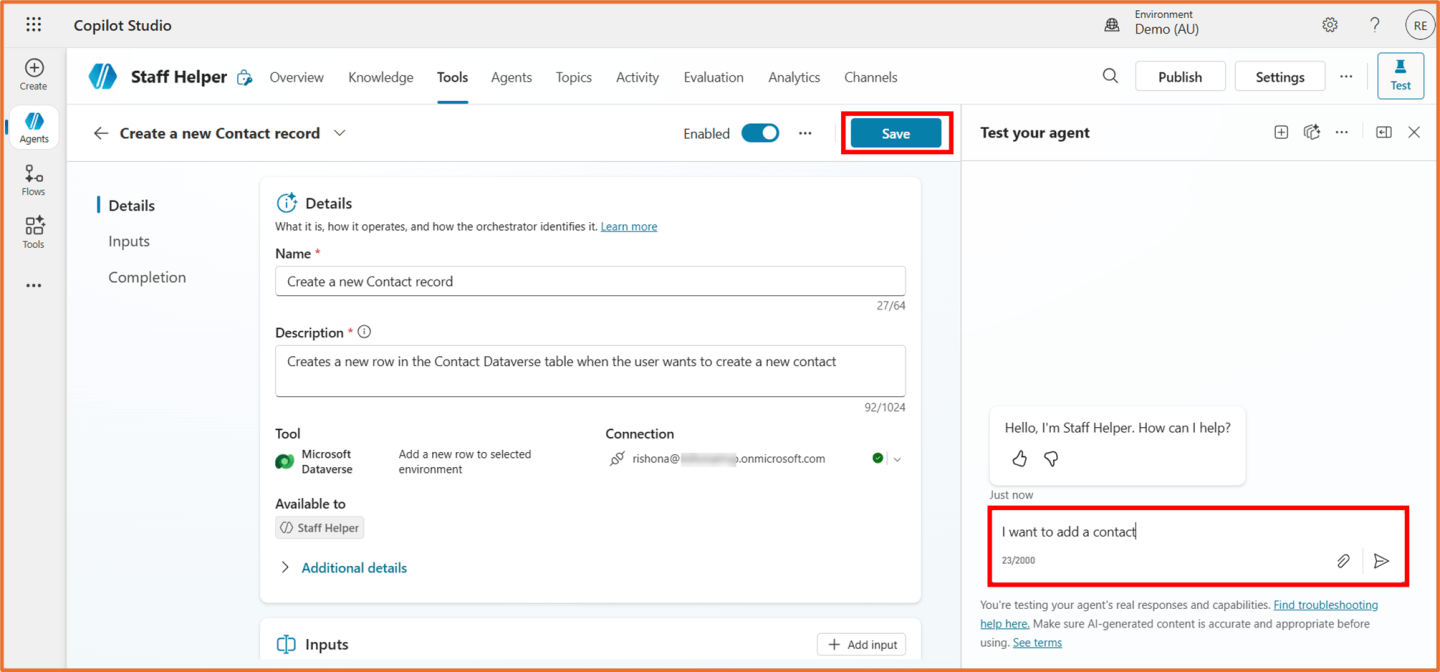Open the connection dropdown chevron
Image resolution: width=1440 pixels, height=672 pixels.
click(x=897, y=460)
